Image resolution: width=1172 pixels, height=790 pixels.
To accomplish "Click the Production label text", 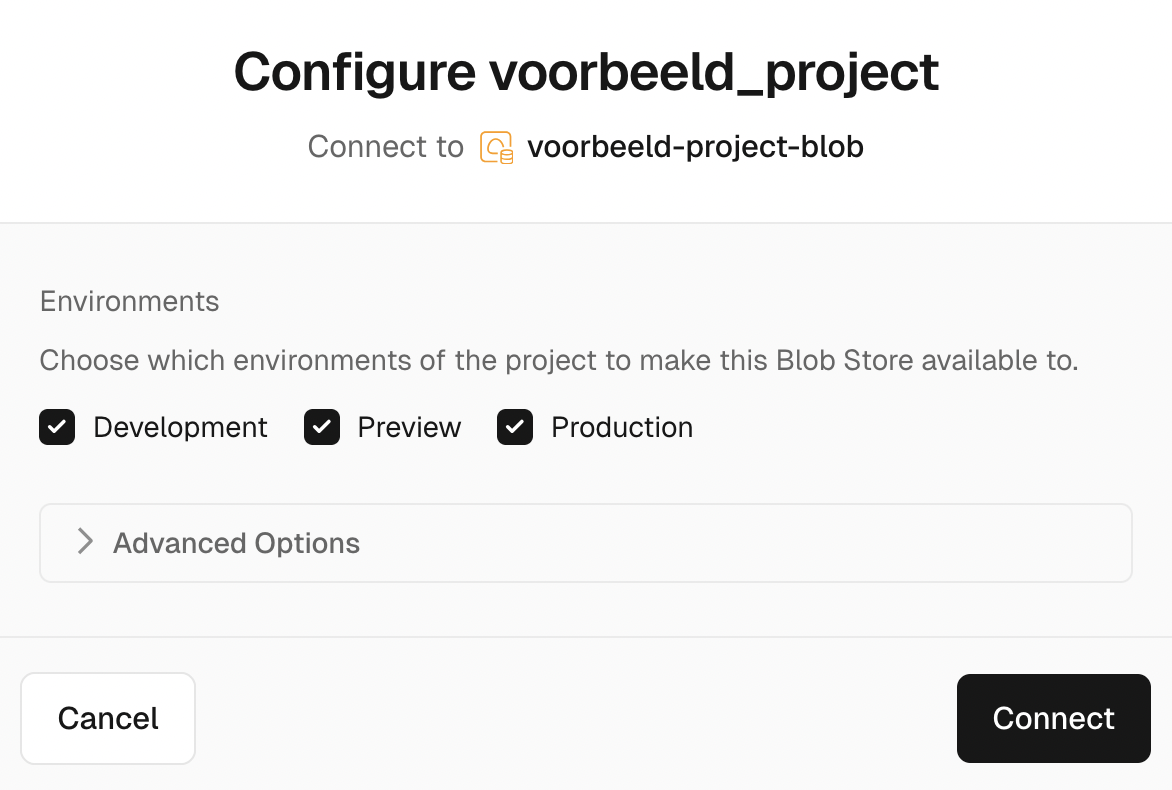I will pyautogui.click(x=621, y=427).
